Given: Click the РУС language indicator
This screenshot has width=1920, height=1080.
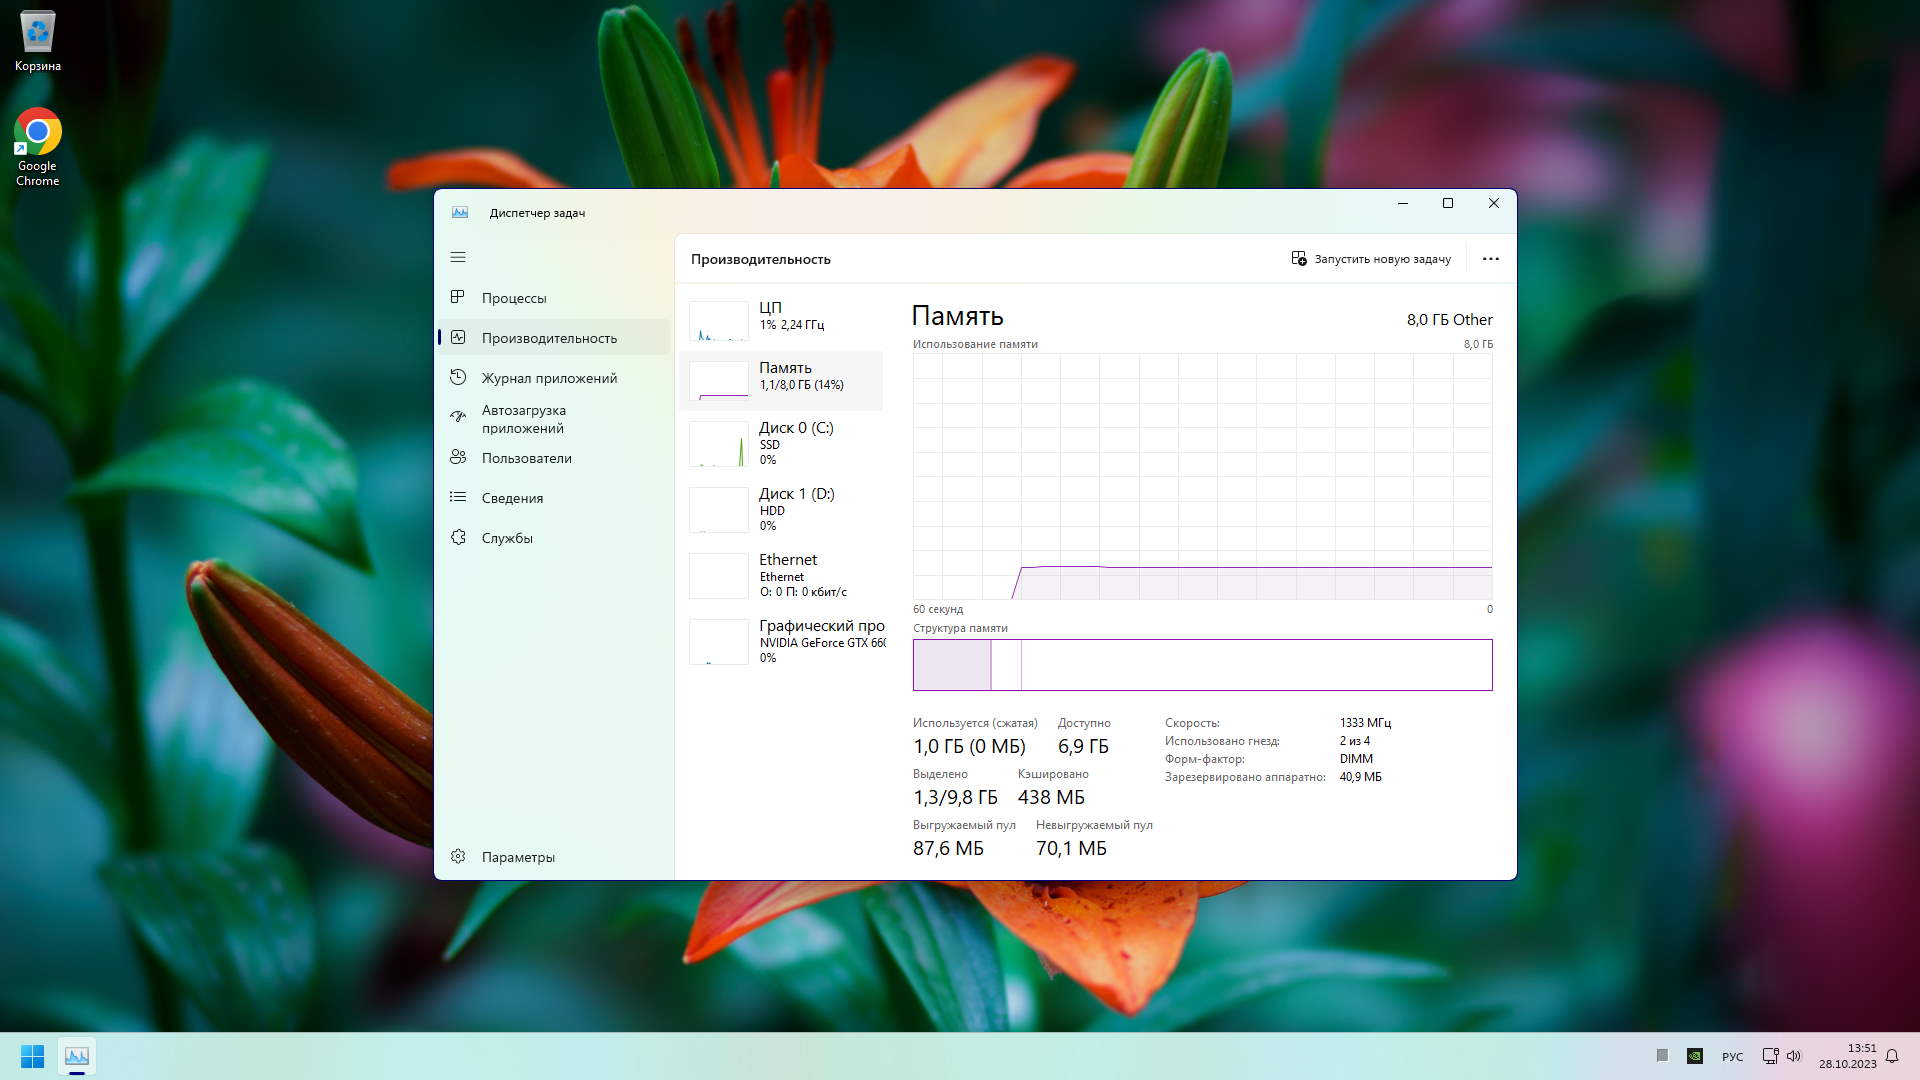Looking at the screenshot, I should pyautogui.click(x=1732, y=1057).
